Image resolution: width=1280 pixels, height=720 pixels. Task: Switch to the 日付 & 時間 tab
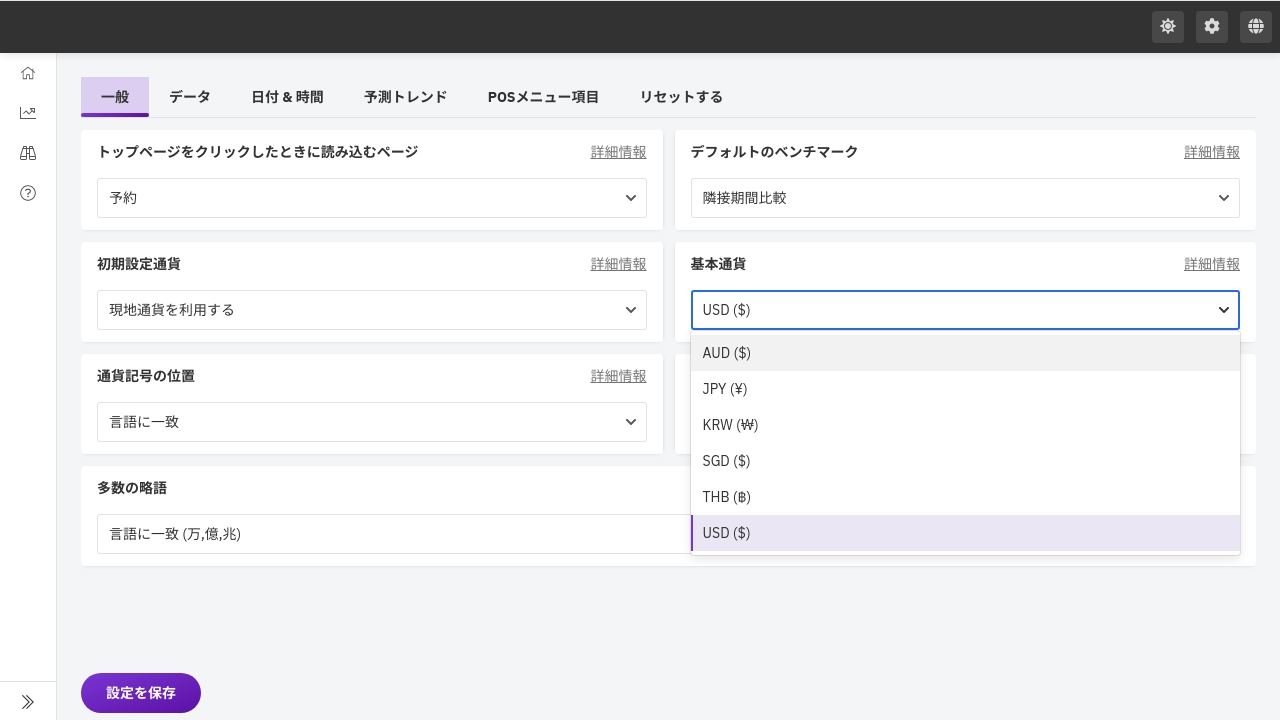pos(287,97)
